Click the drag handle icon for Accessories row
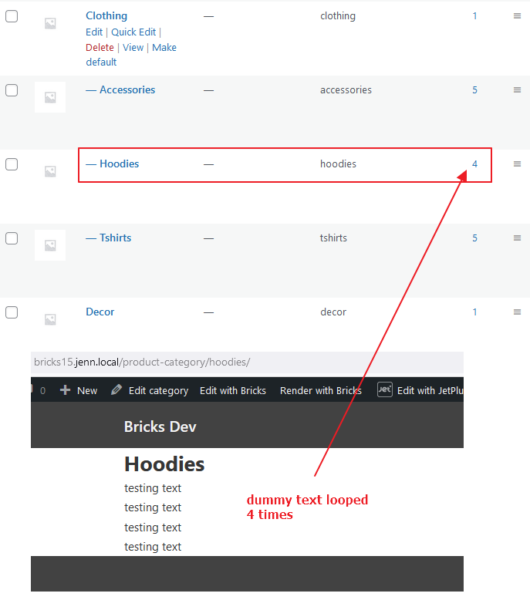530x600 pixels. [517, 90]
